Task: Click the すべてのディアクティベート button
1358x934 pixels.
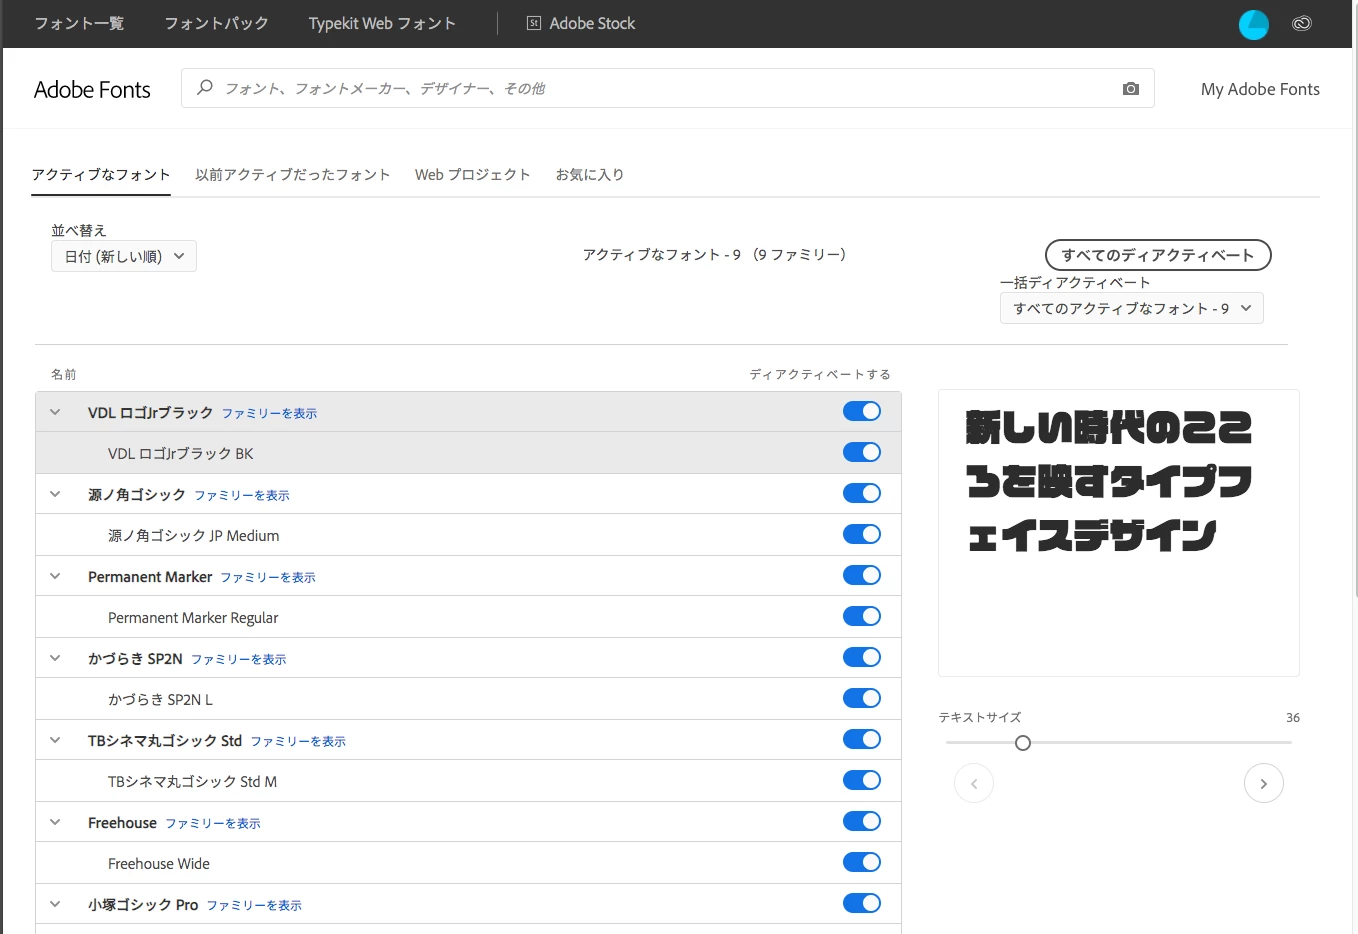Action: (1158, 255)
